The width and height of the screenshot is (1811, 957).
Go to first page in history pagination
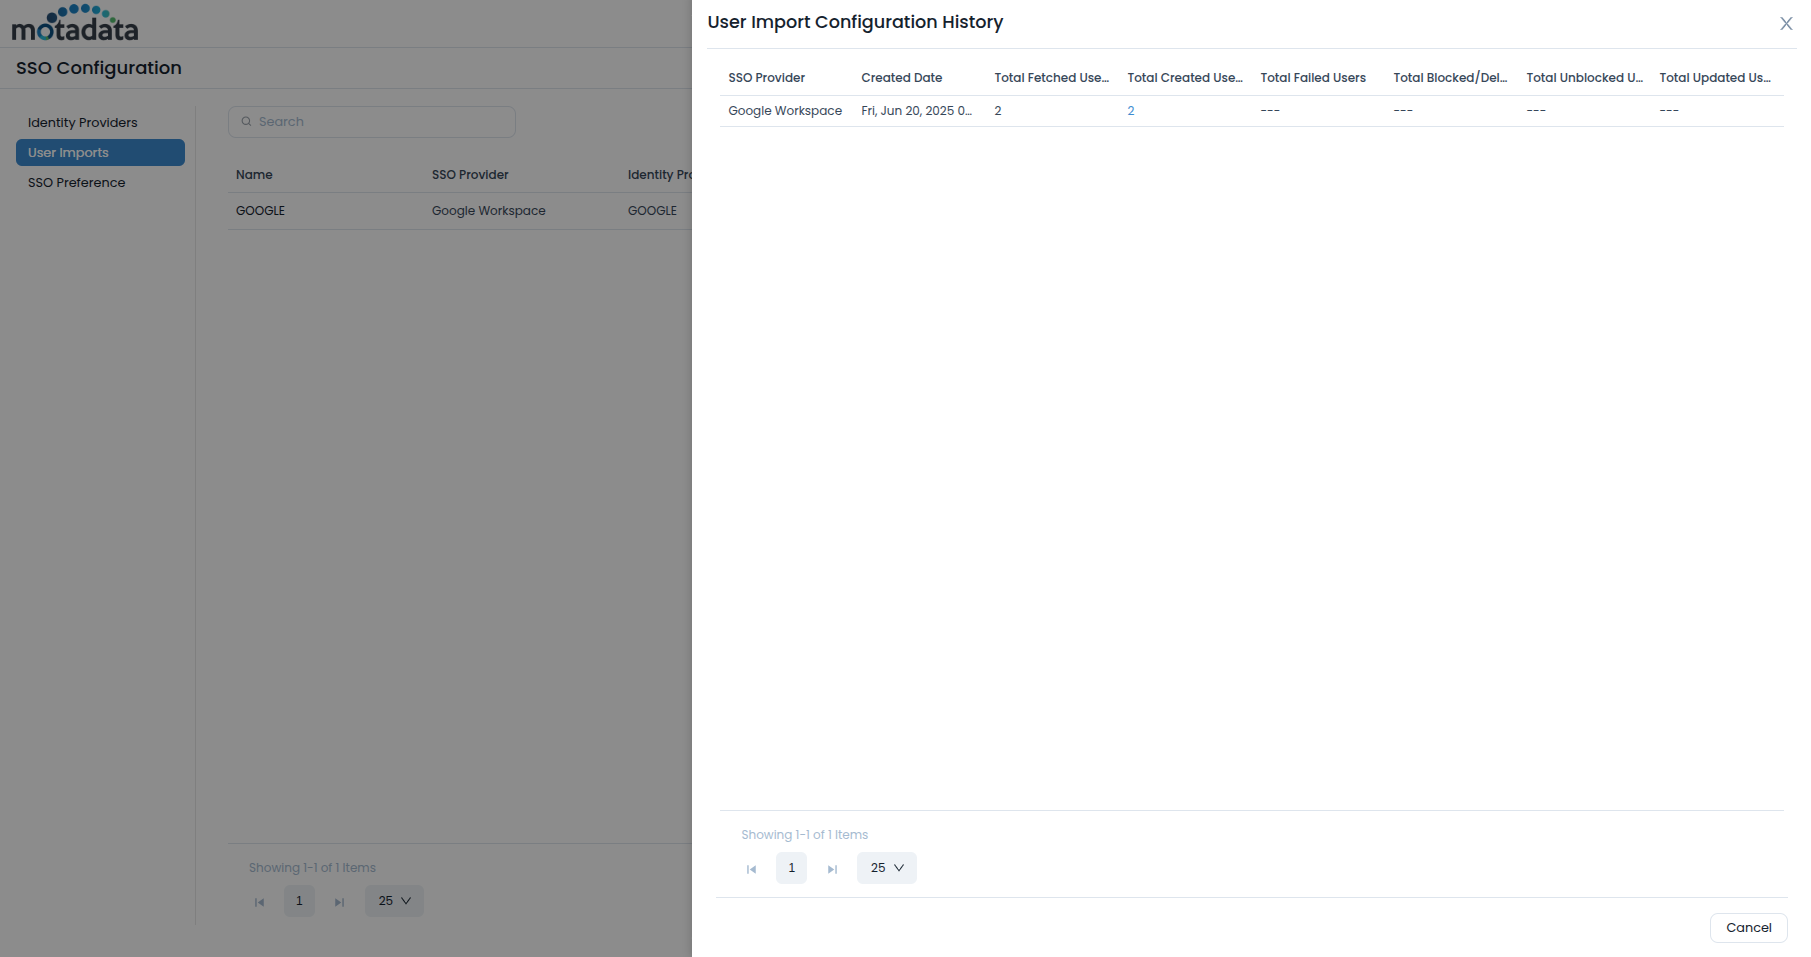[751, 869]
